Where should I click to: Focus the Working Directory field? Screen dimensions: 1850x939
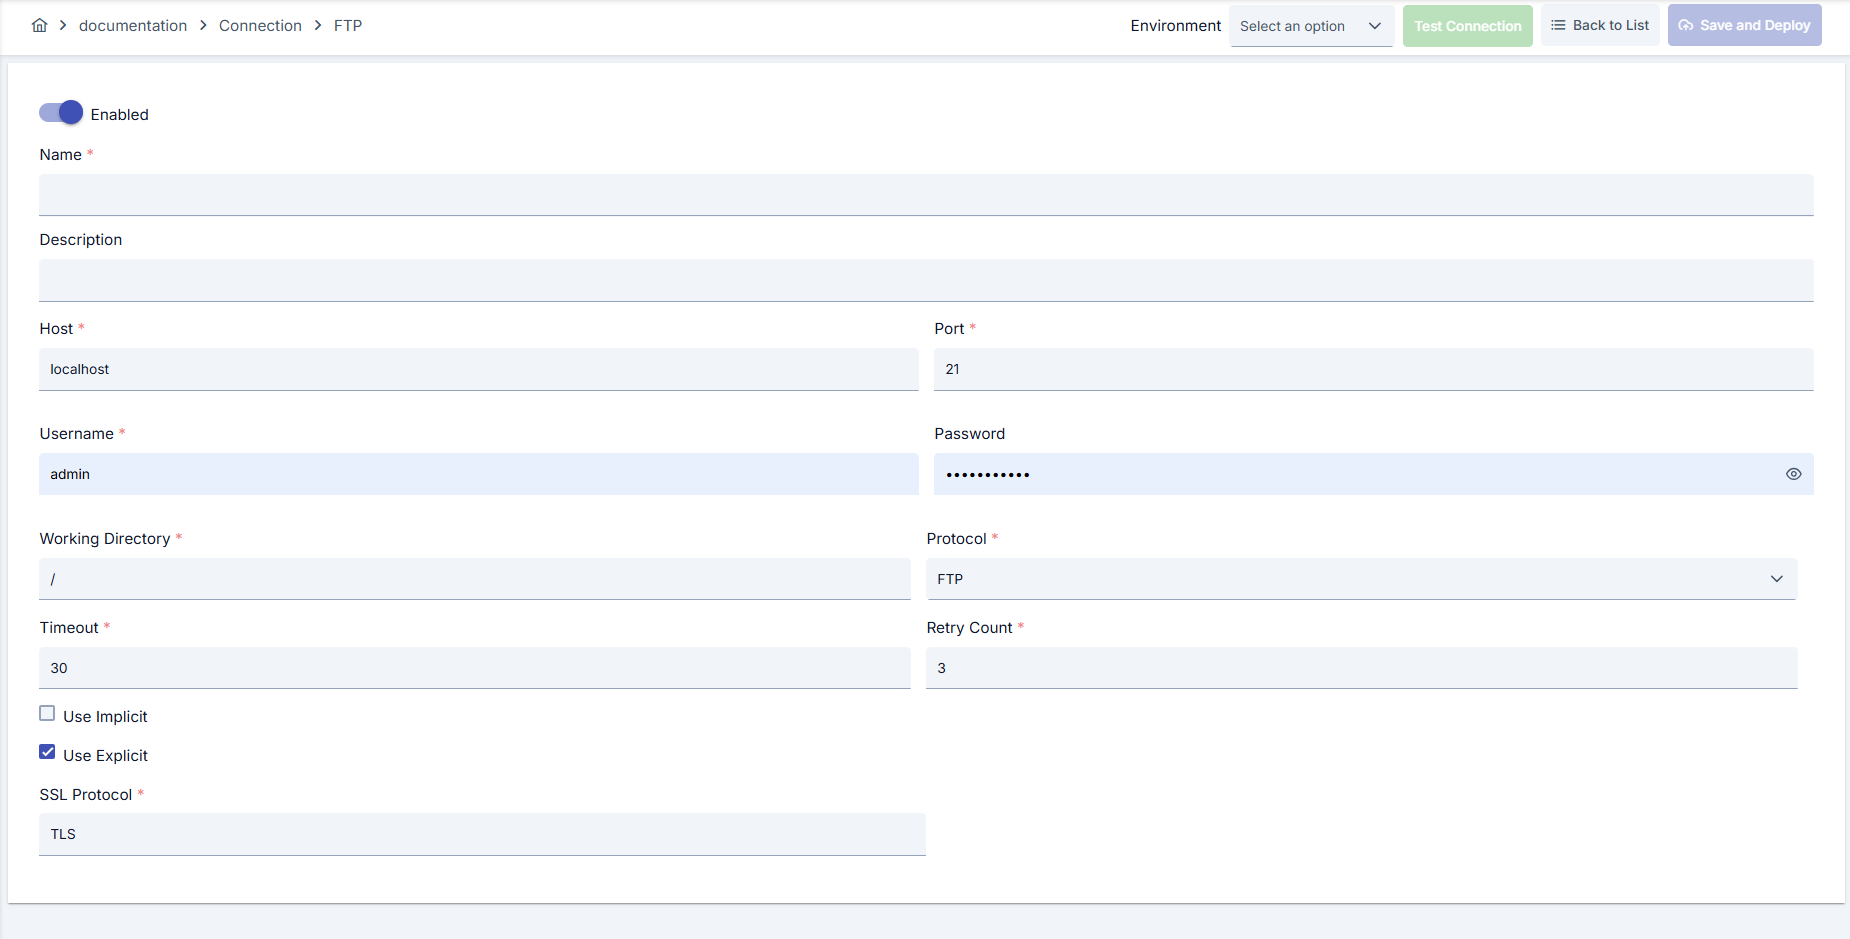click(x=474, y=579)
